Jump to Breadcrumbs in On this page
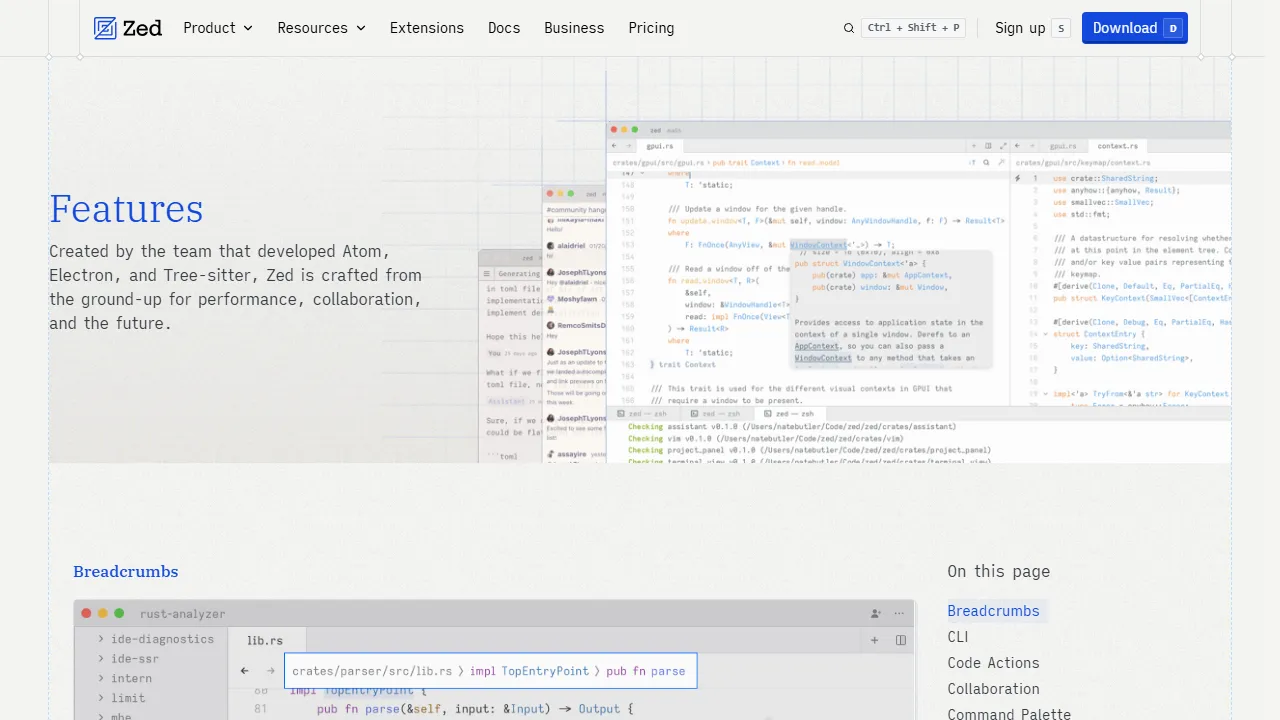The height and width of the screenshot is (720, 1280). click(x=993, y=611)
